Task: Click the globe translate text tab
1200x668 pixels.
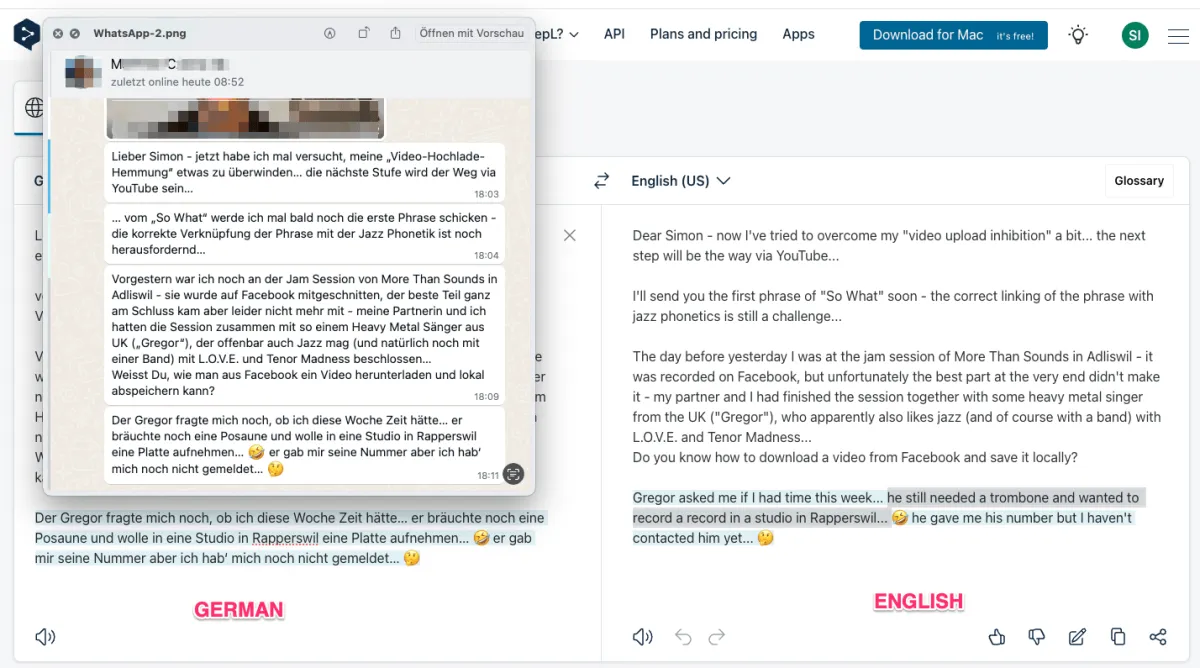Action: 35,108
